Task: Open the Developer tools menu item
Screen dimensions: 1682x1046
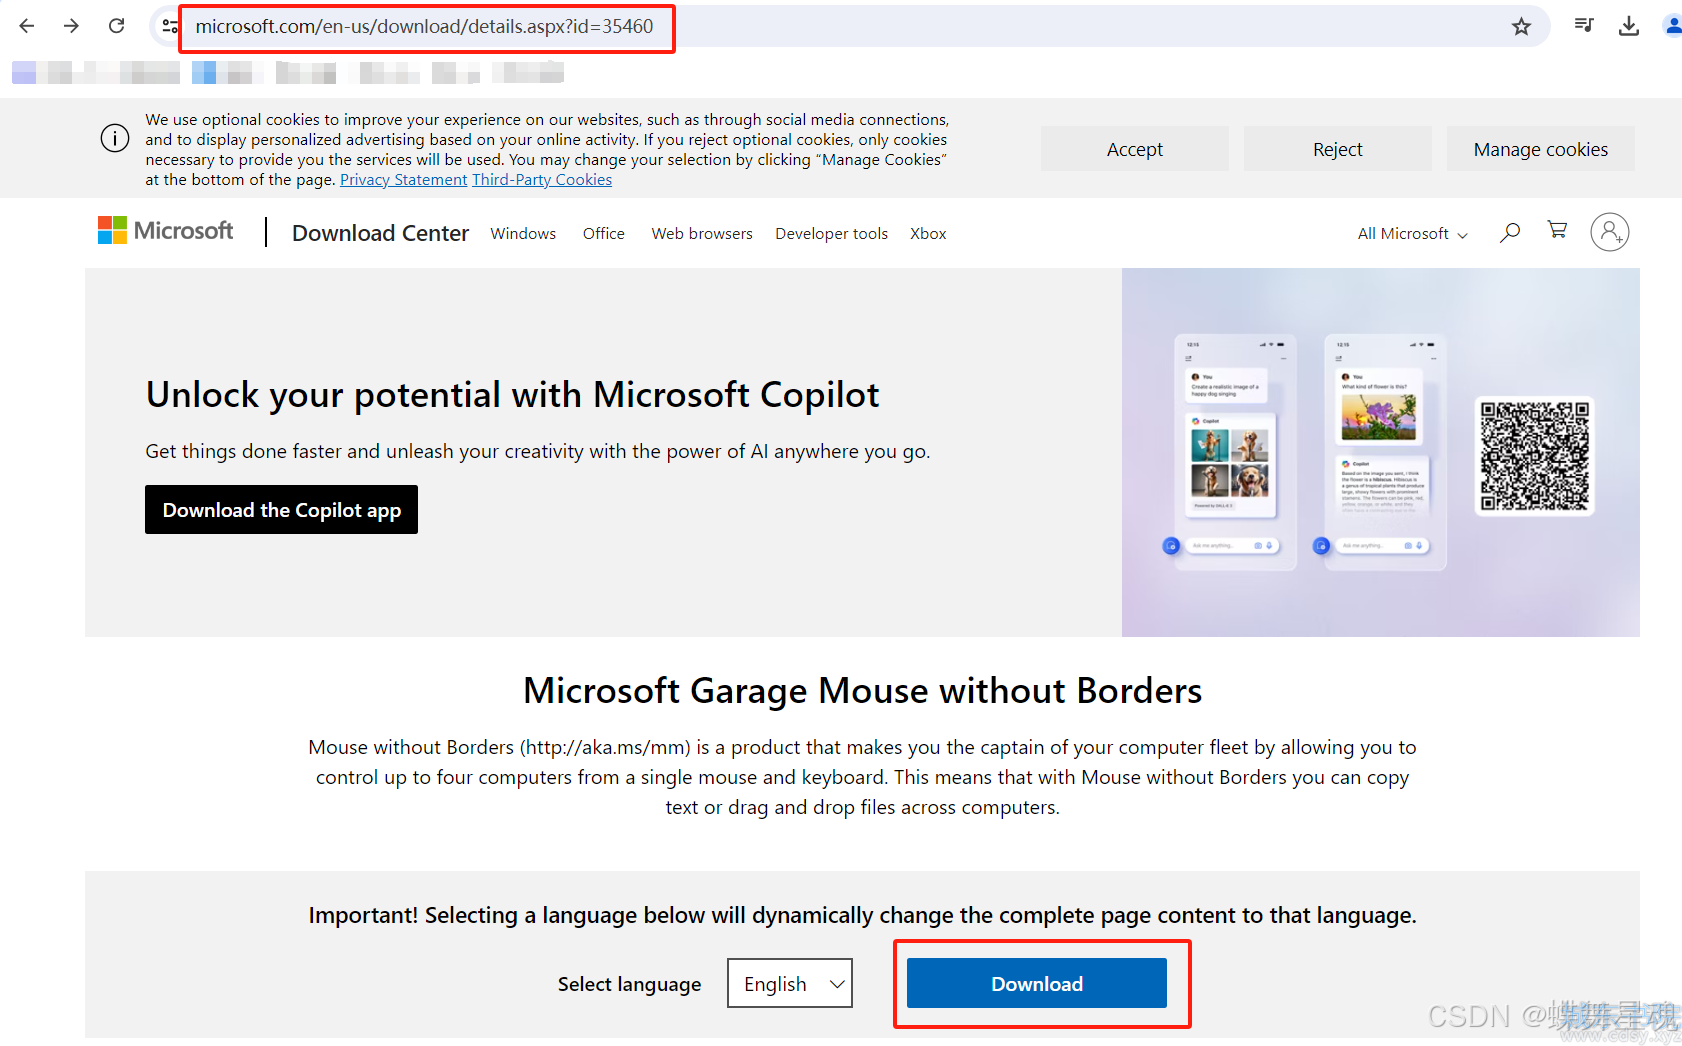Action: (x=831, y=234)
